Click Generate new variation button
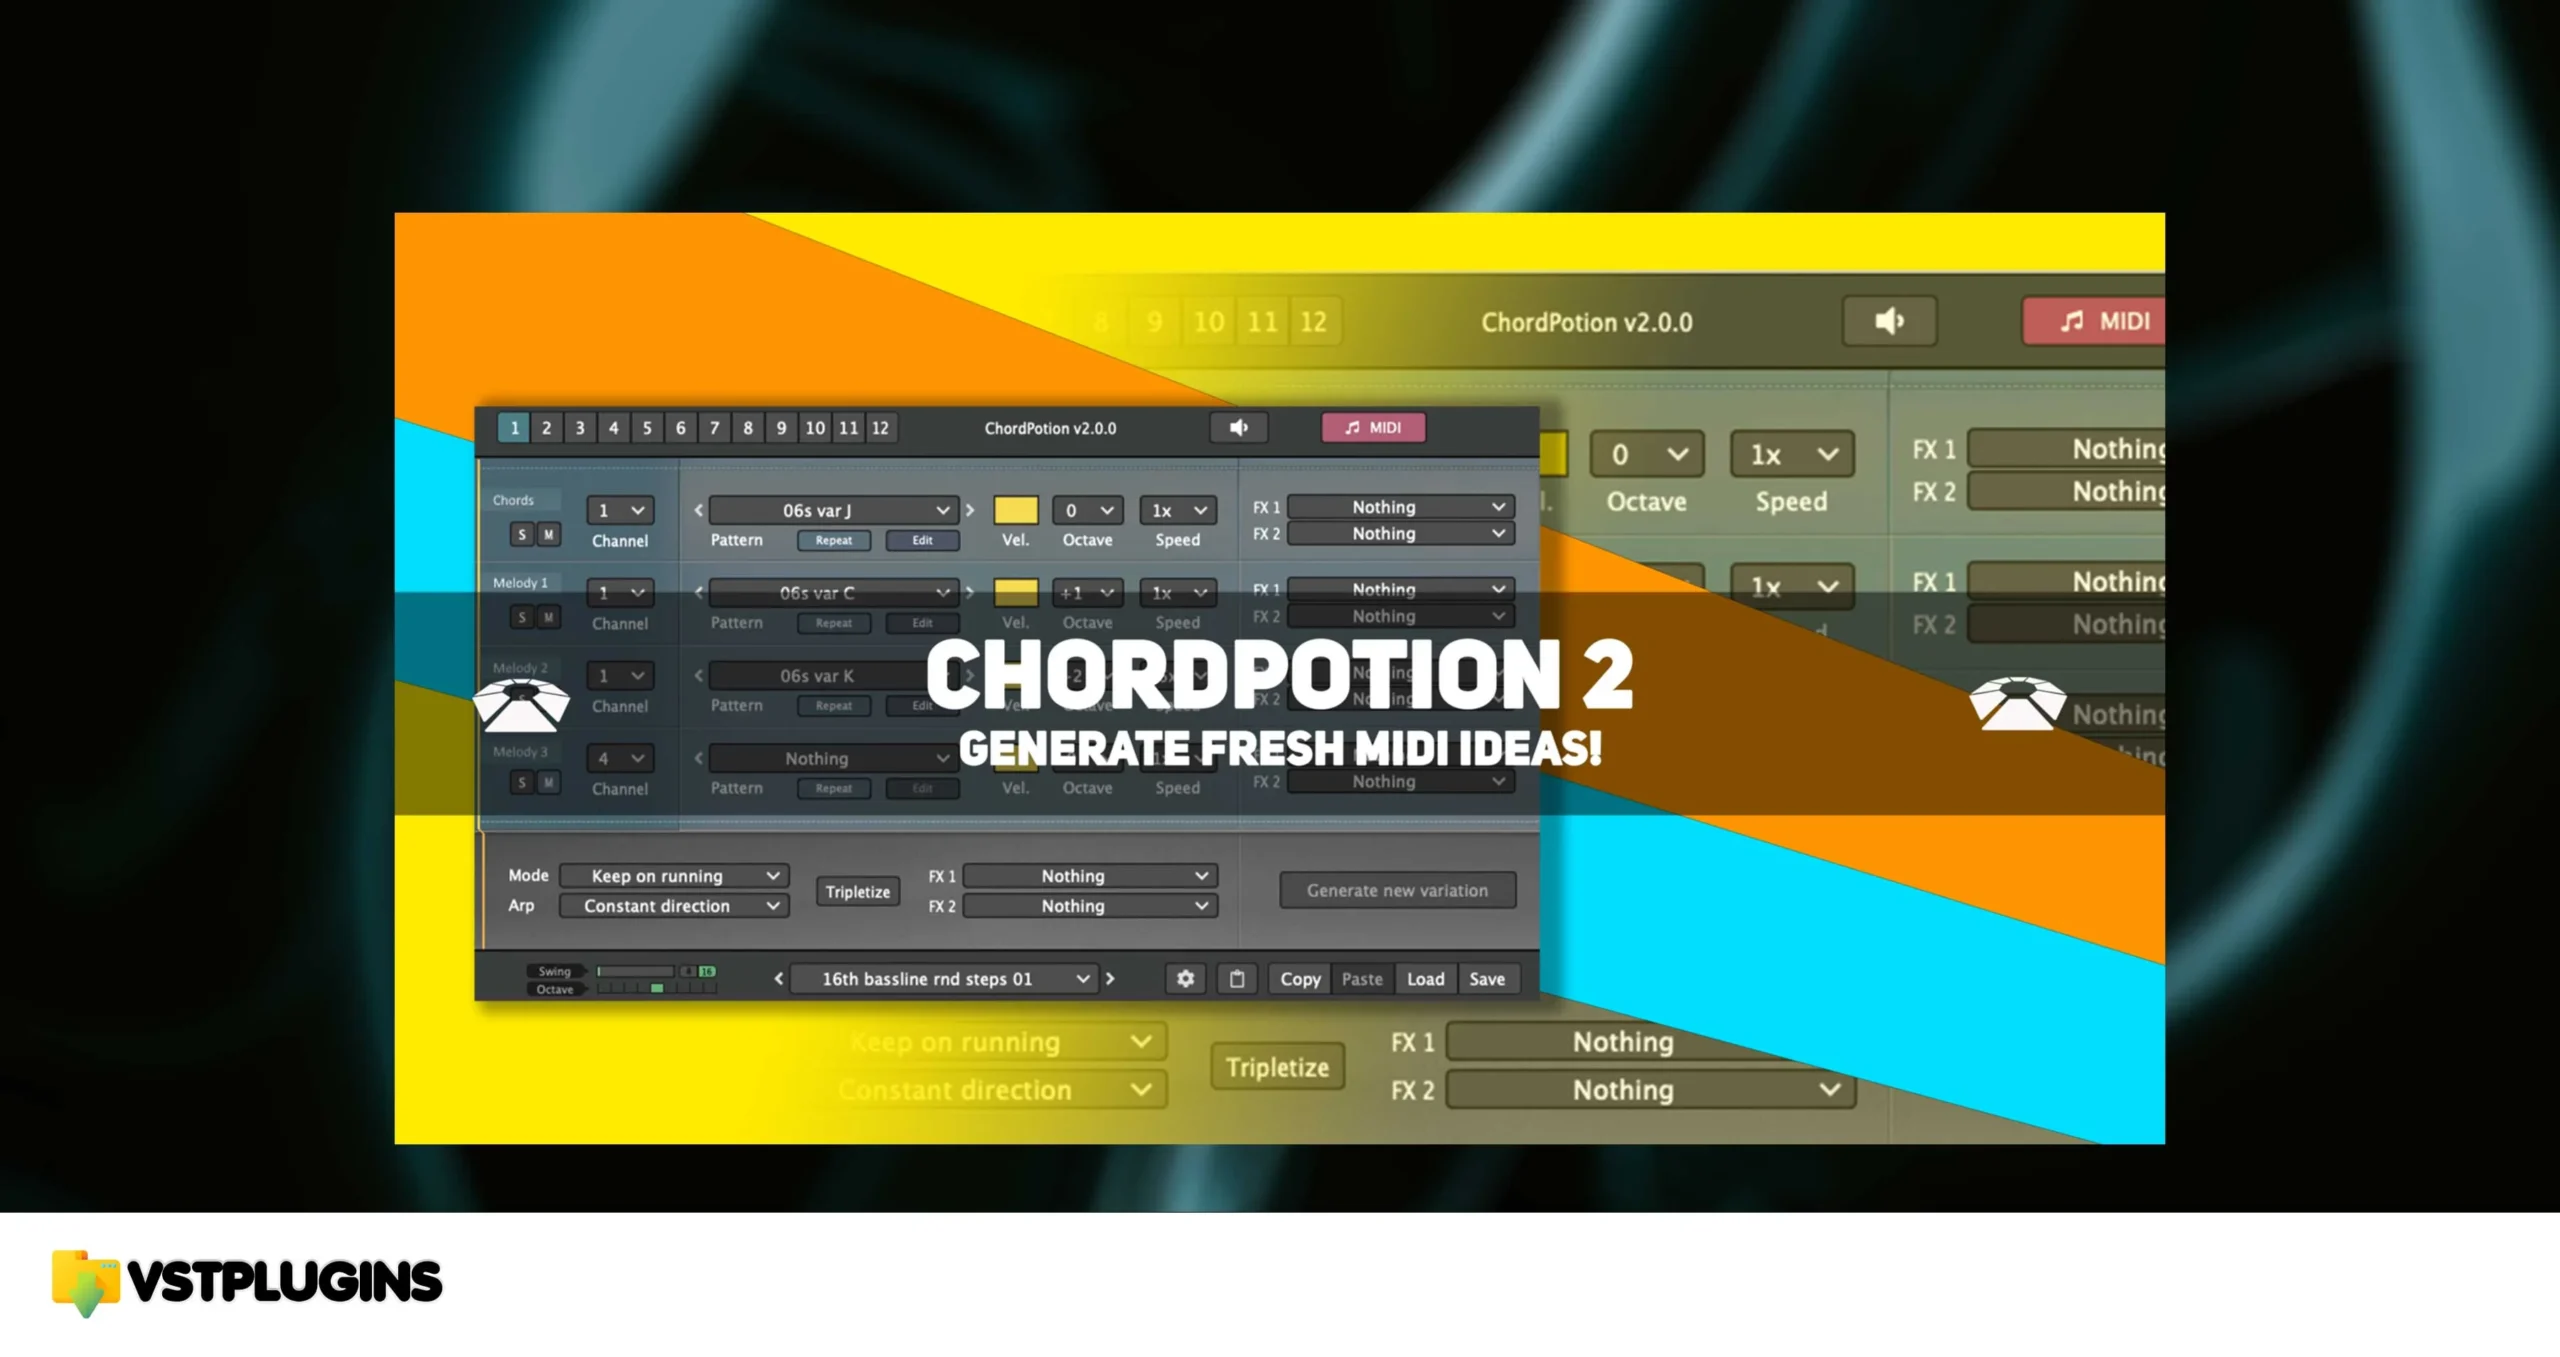Viewport: 2560px width, 1357px height. (1395, 889)
